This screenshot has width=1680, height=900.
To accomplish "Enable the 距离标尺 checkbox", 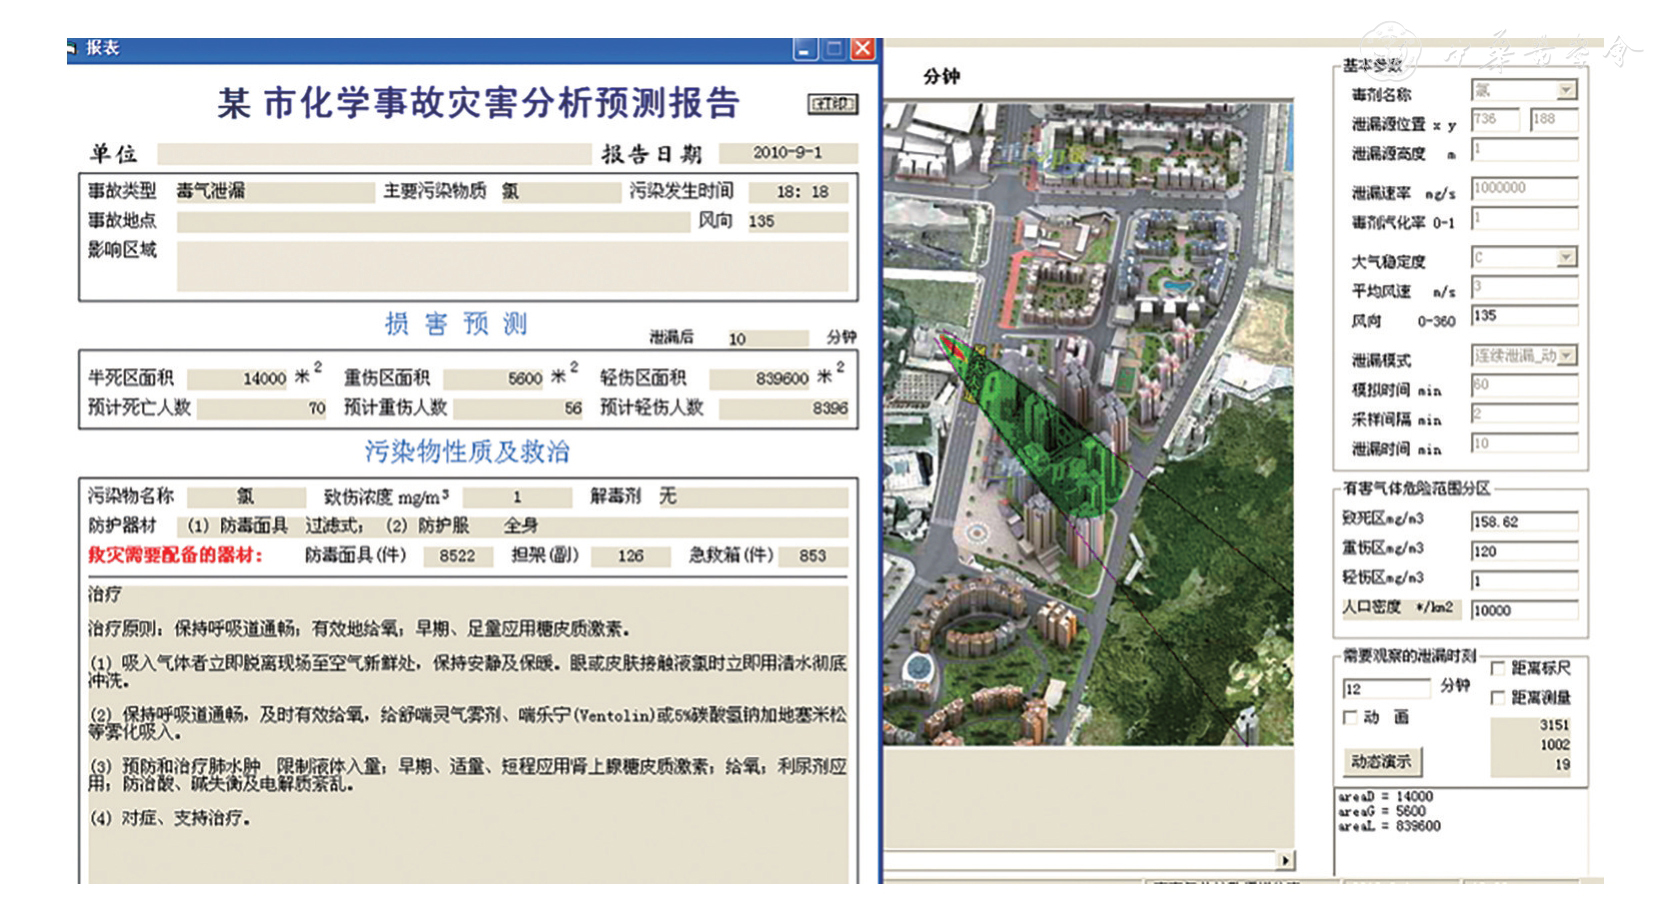I will point(1498,668).
